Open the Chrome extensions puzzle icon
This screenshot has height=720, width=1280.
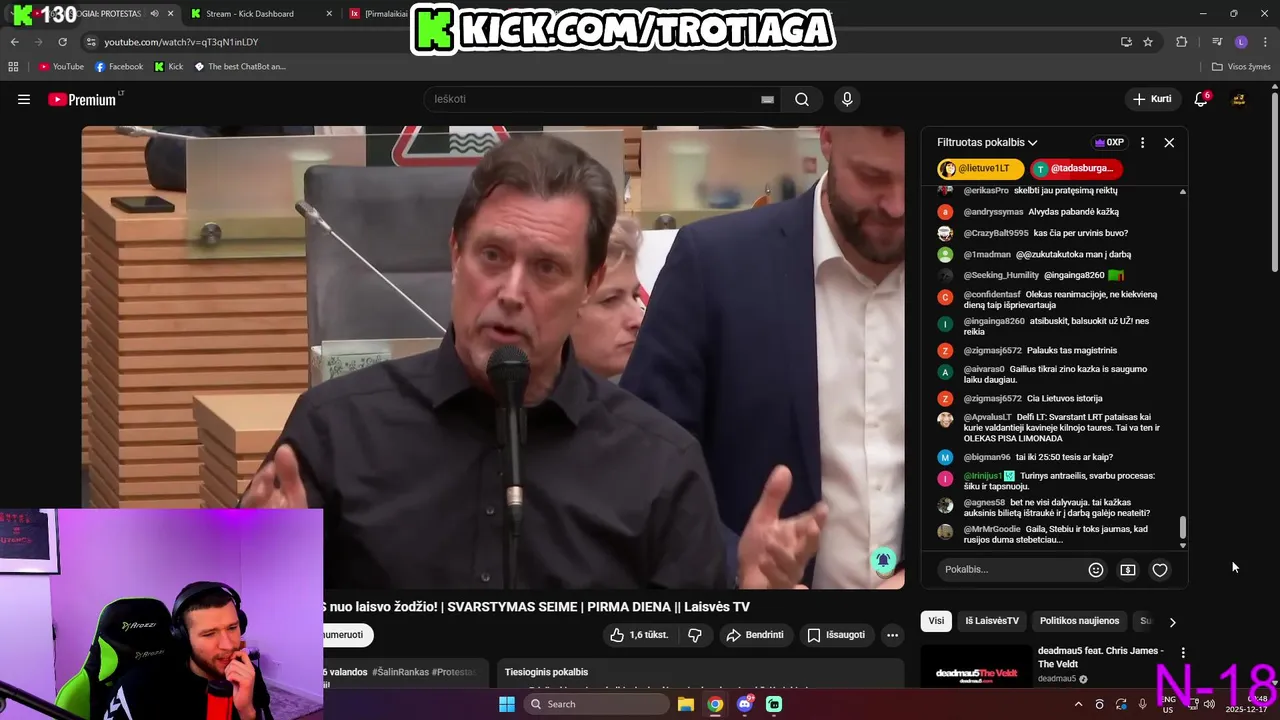pos(1182,42)
